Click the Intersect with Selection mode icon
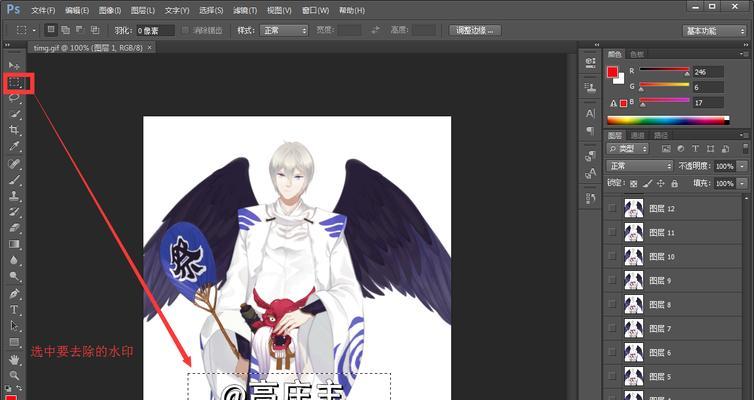This screenshot has height=400, width=754. coord(95,30)
